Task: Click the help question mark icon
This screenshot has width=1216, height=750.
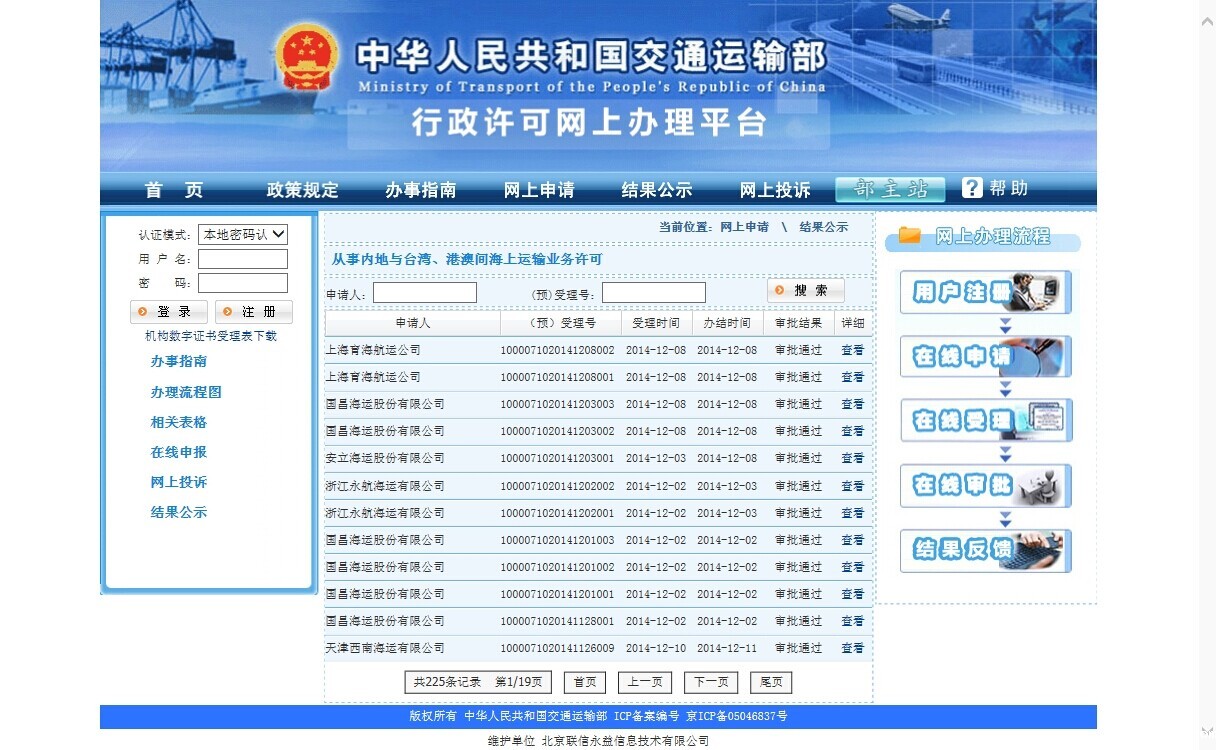Action: click(x=972, y=188)
